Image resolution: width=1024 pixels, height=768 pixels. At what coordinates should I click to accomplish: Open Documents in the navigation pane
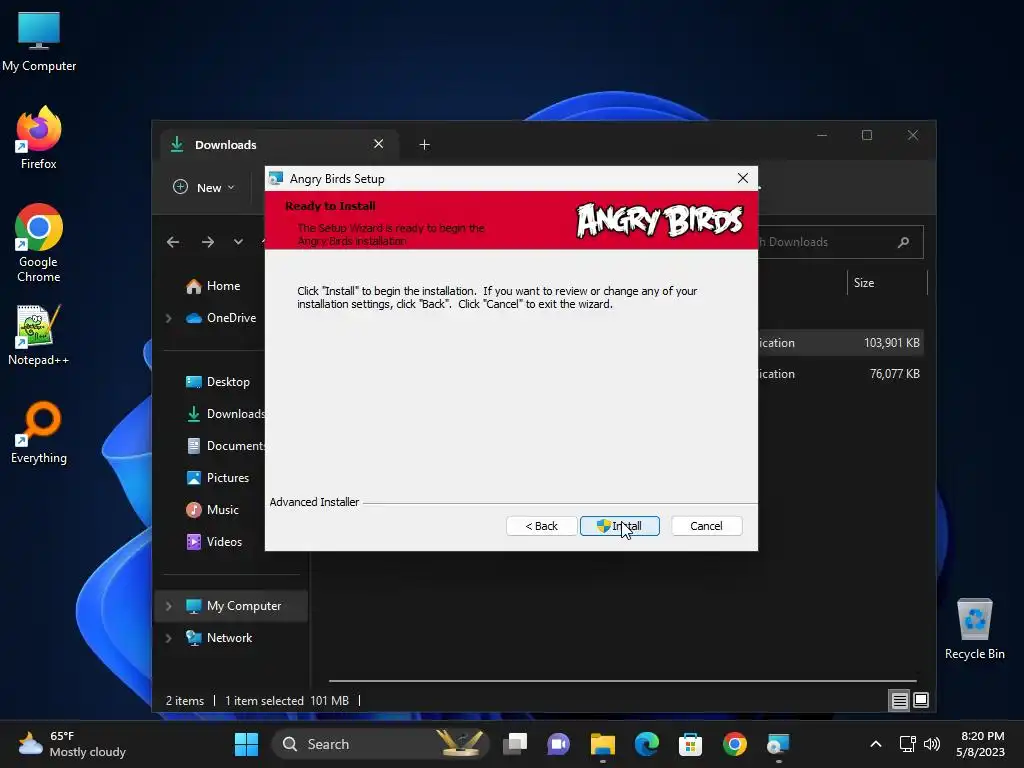pyautogui.click(x=225, y=446)
